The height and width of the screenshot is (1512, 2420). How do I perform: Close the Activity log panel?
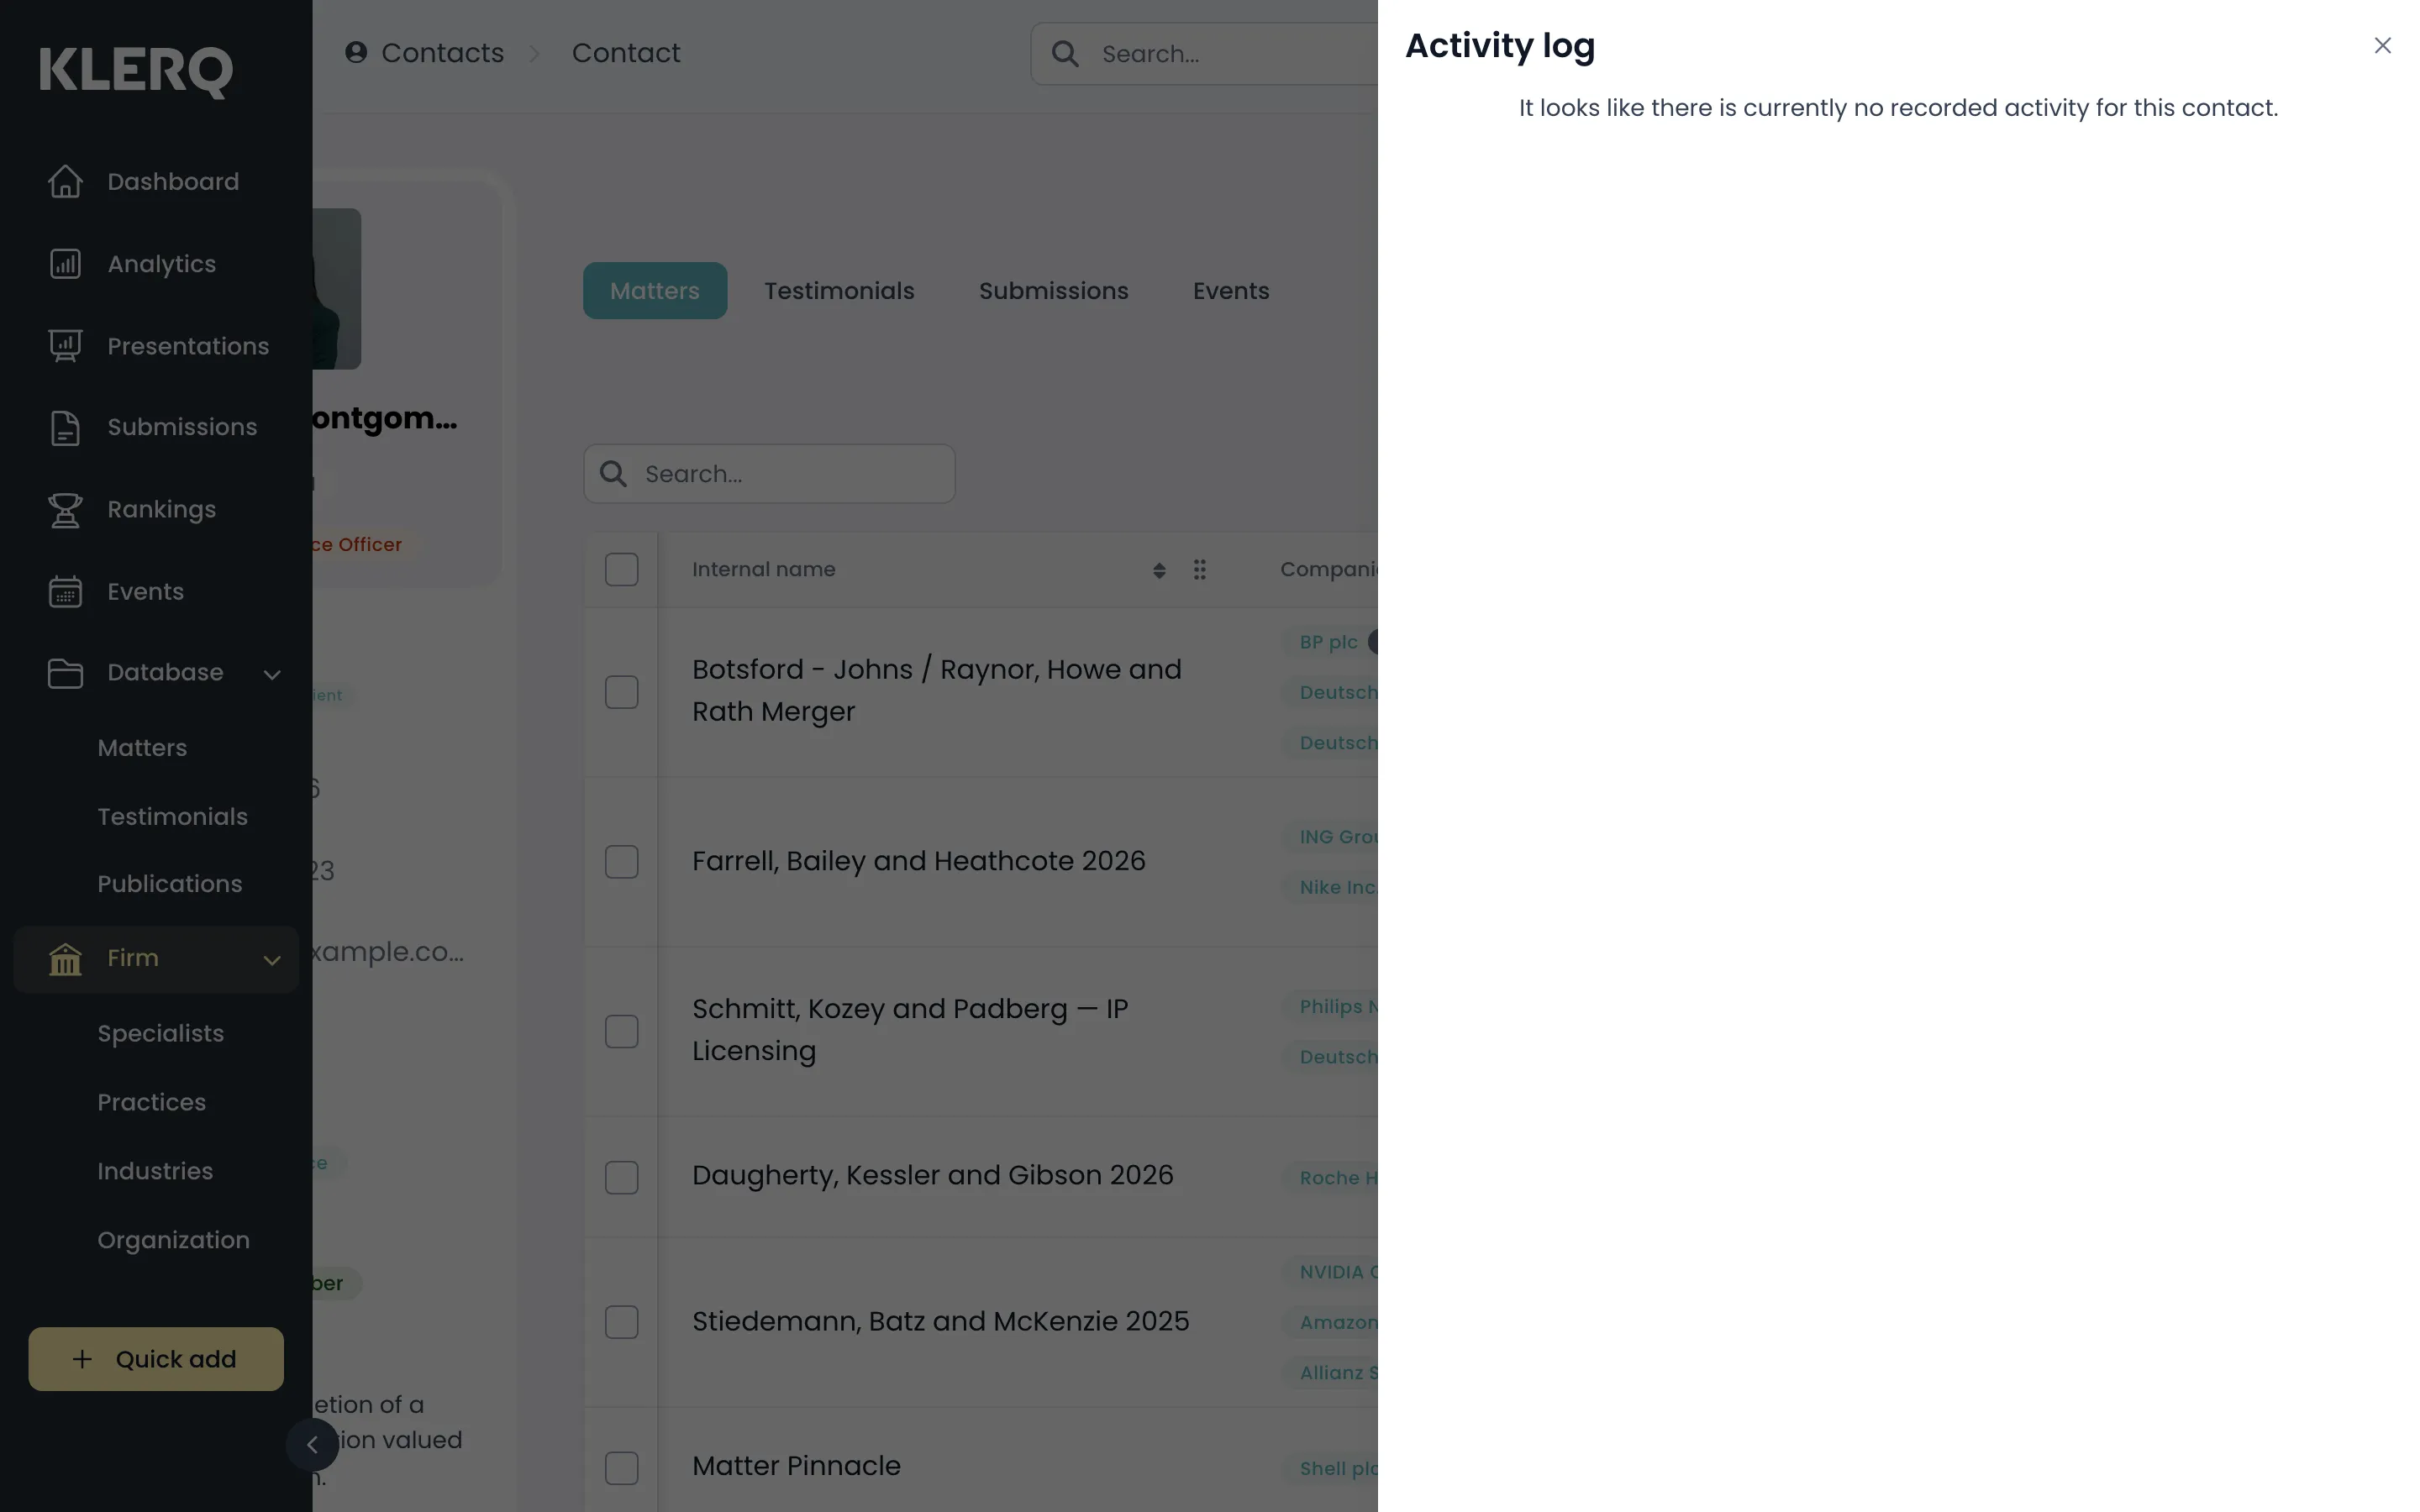(2382, 46)
